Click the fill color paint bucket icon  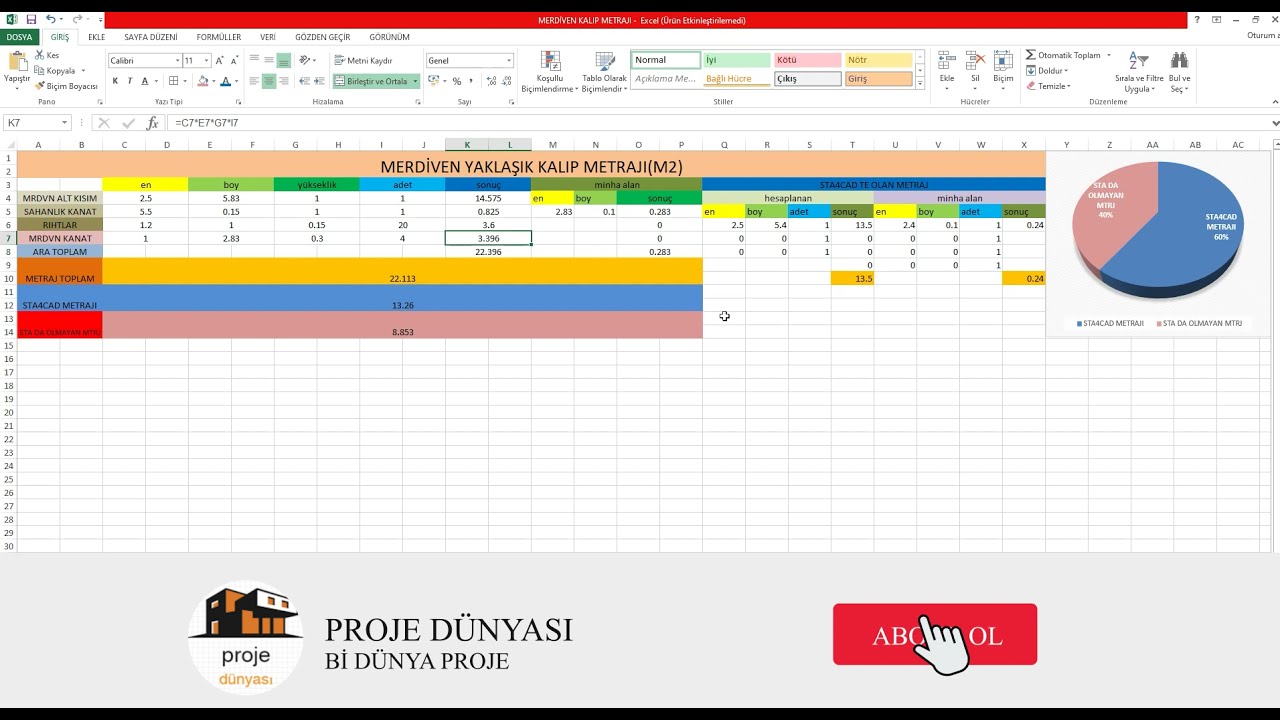coord(204,81)
